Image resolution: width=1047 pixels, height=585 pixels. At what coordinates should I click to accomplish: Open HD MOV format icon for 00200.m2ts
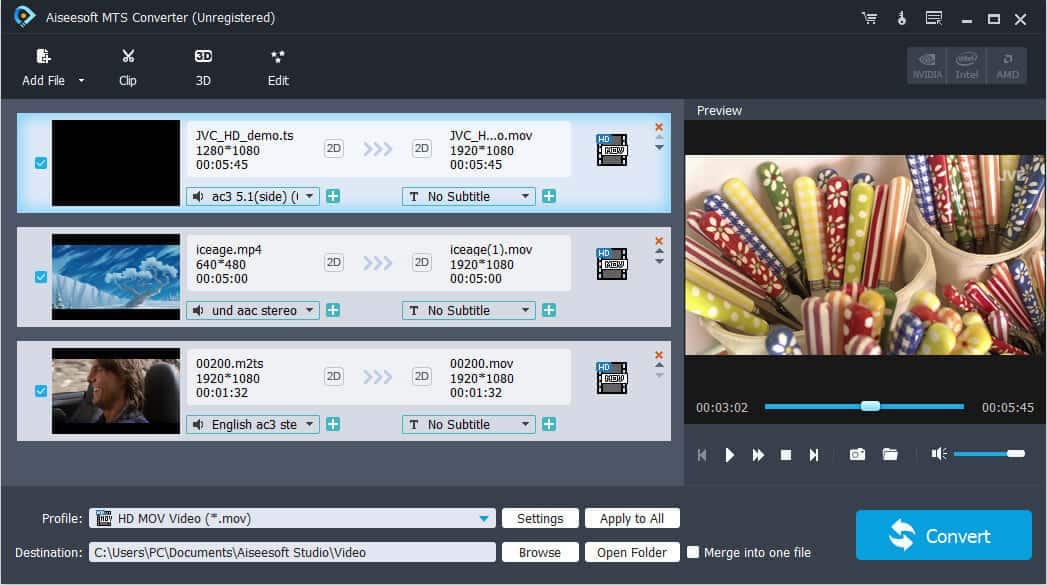click(x=612, y=378)
